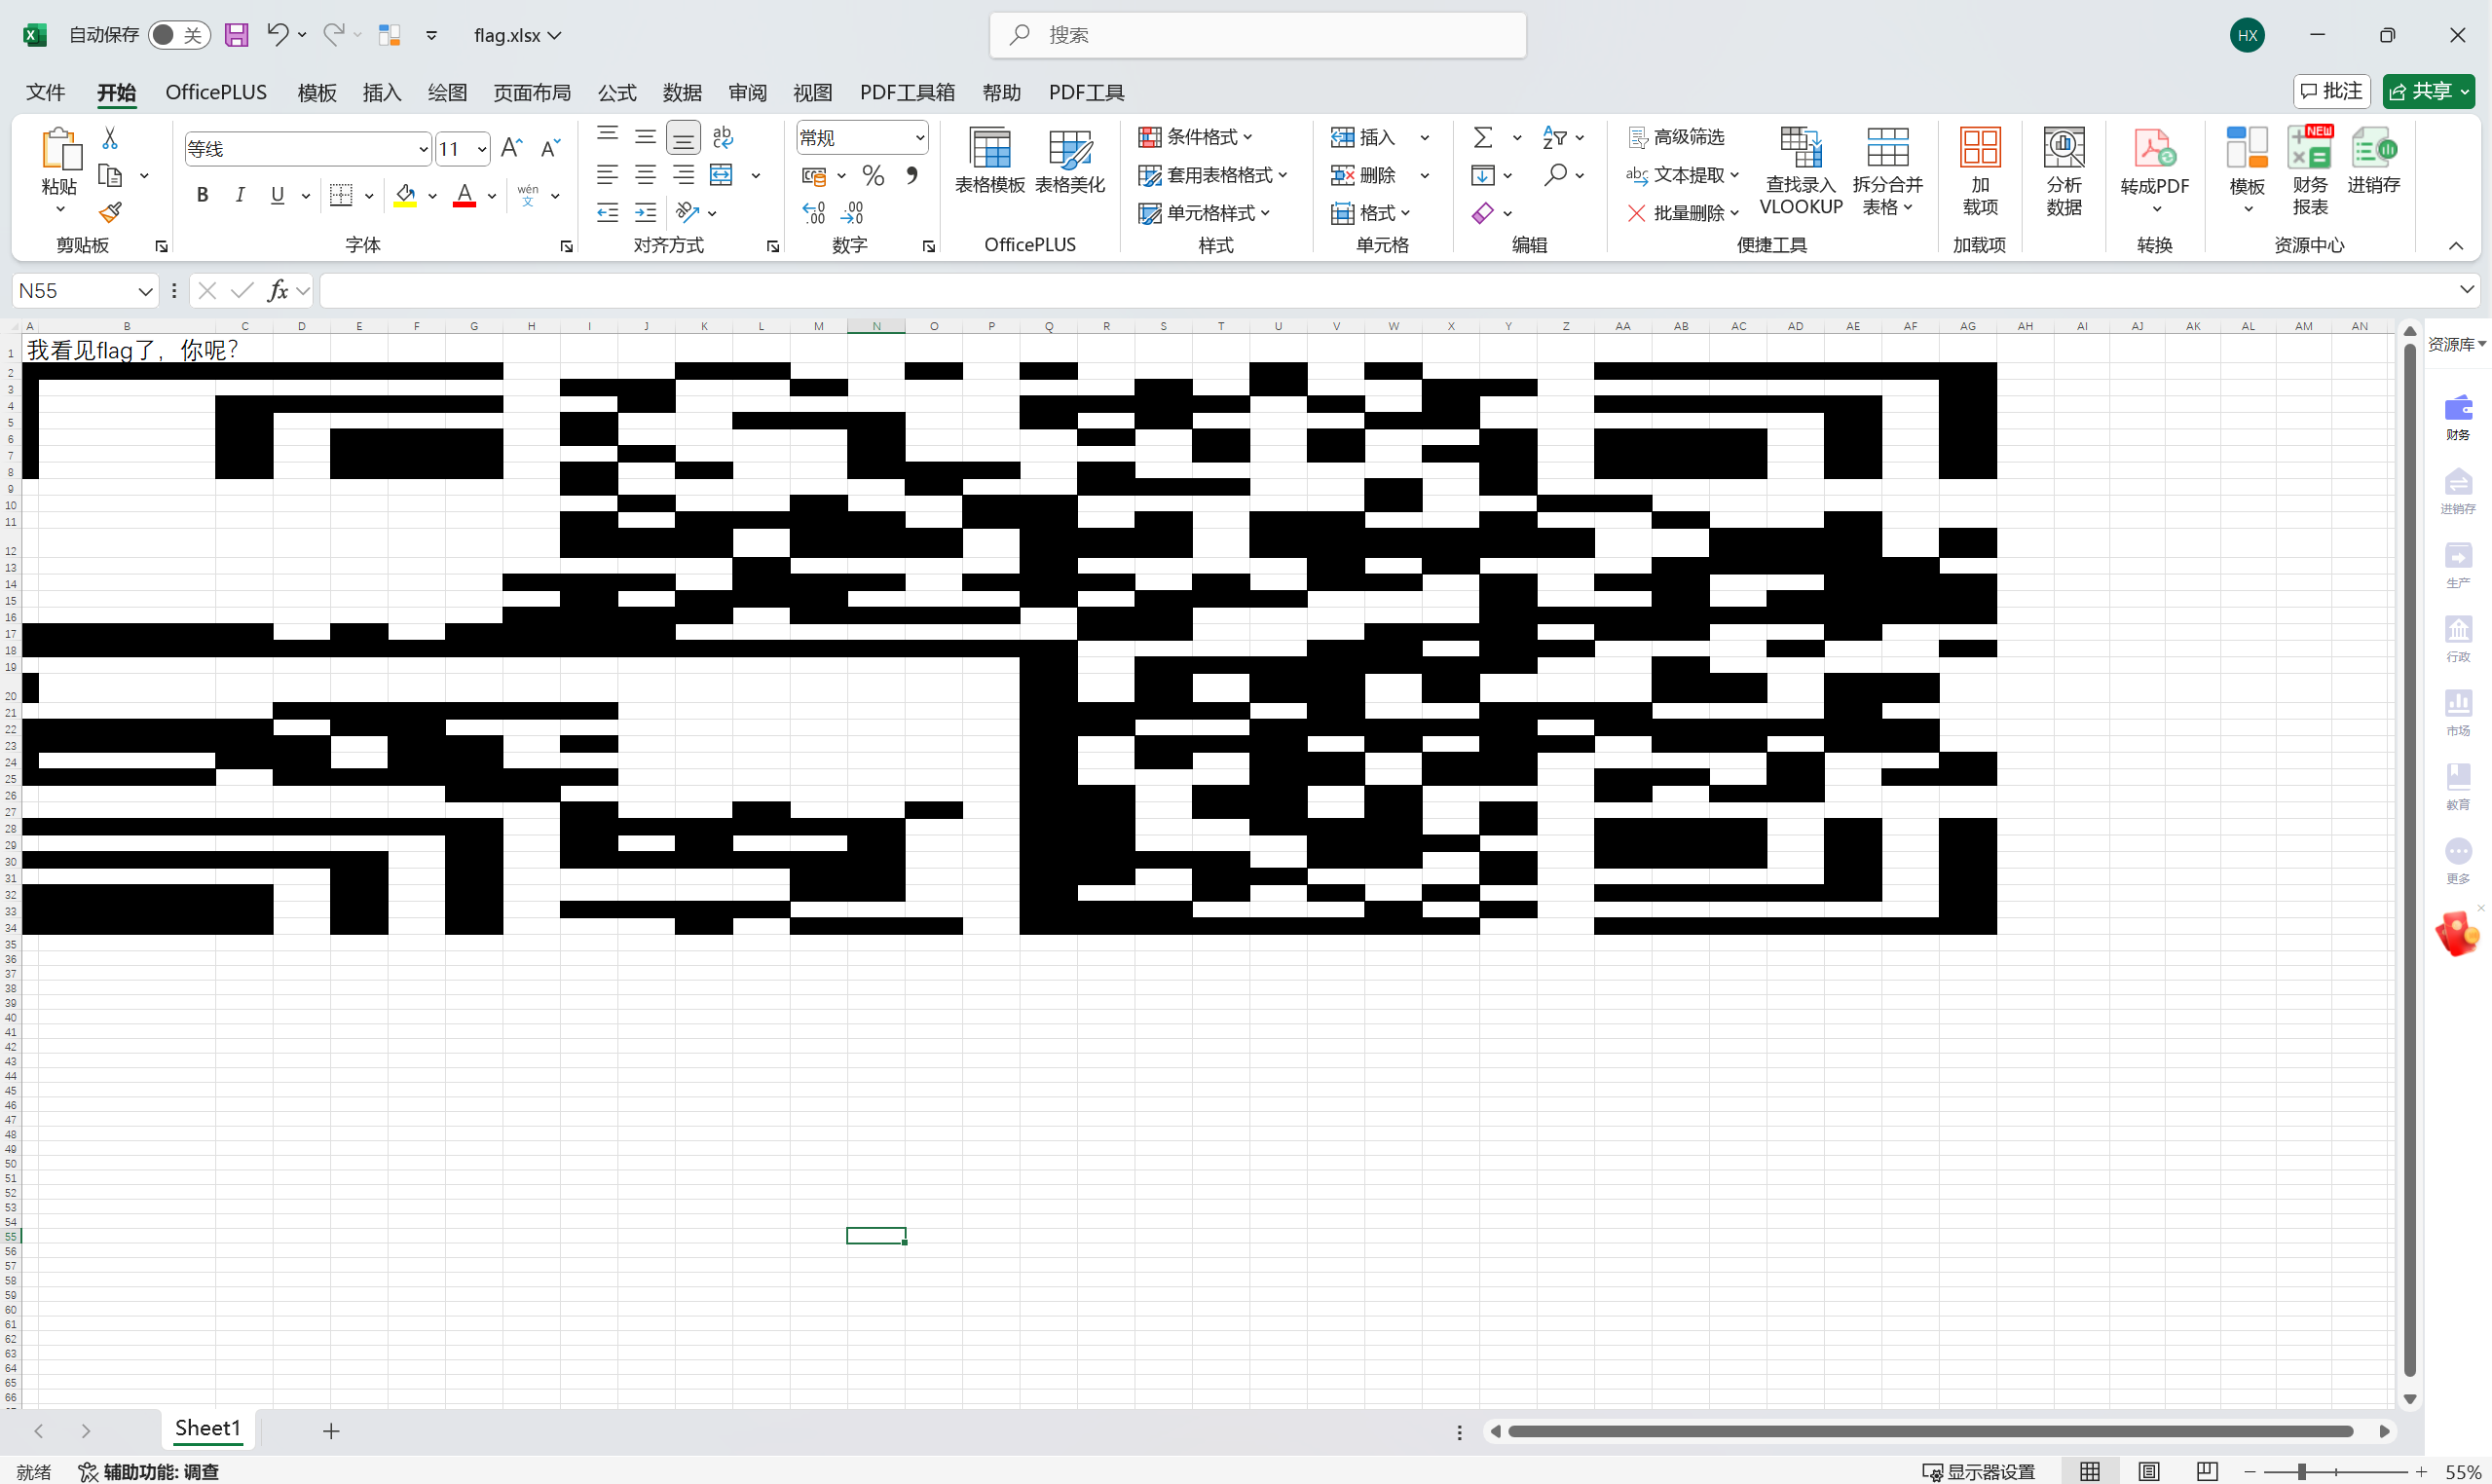This screenshot has width=2492, height=1484.
Task: Click the Undo arrow icon
Action: tap(277, 34)
